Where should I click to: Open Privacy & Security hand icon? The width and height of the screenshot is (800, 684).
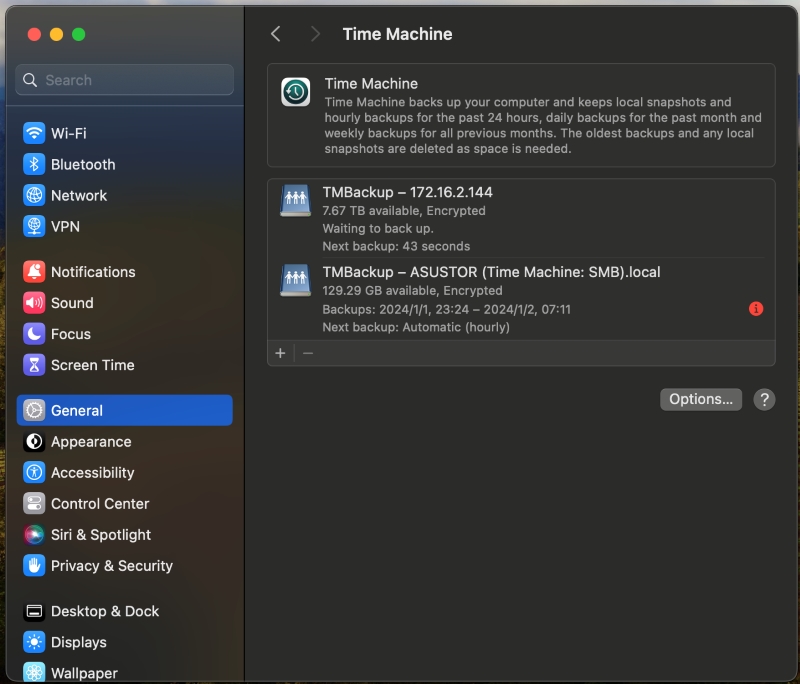pos(34,566)
